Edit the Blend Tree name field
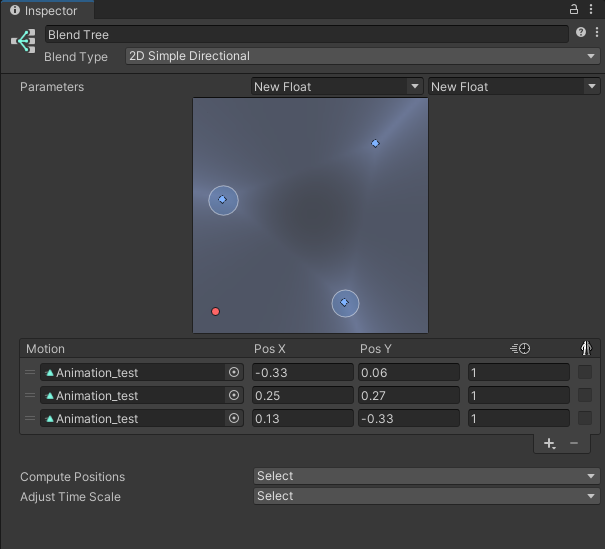Screen dimensions: 605x549 coord(307,34)
